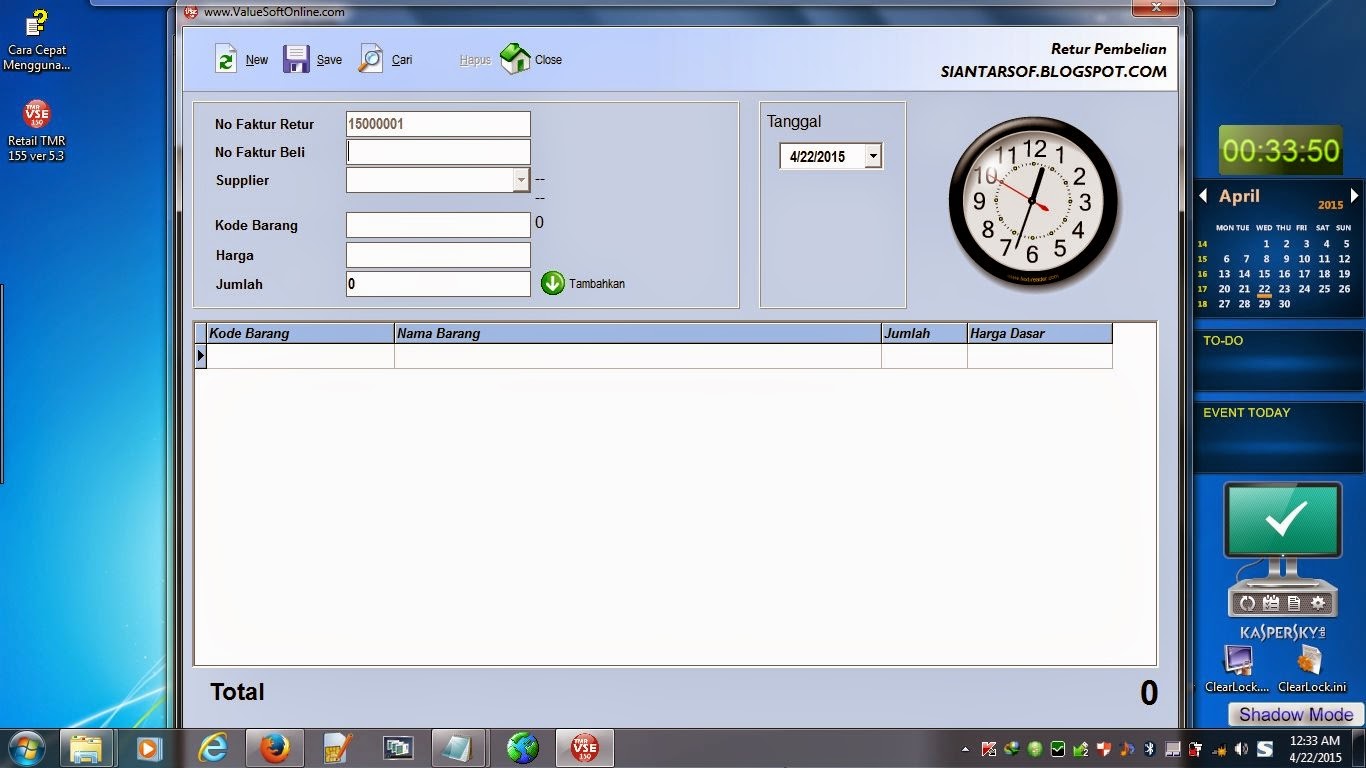The image size is (1366, 768).
Task: Select the first grid row indicator
Action: click(x=201, y=356)
